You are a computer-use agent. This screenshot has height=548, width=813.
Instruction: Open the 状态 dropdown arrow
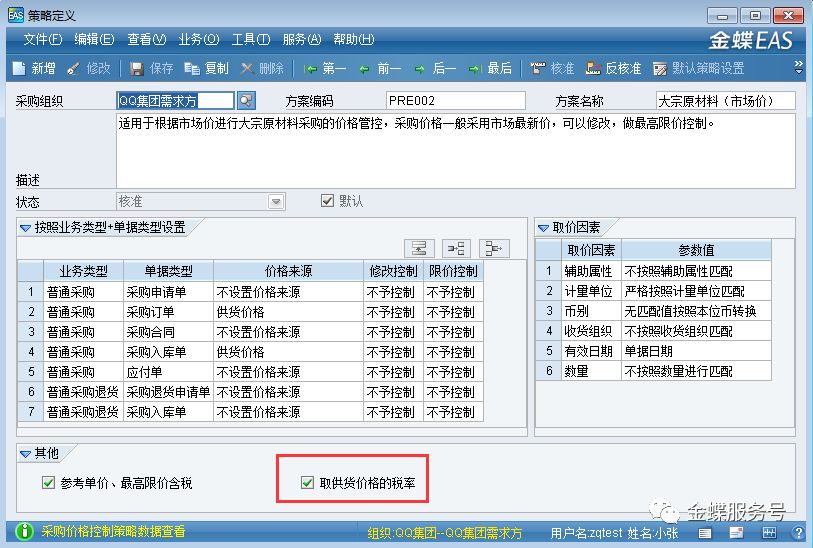click(276, 201)
